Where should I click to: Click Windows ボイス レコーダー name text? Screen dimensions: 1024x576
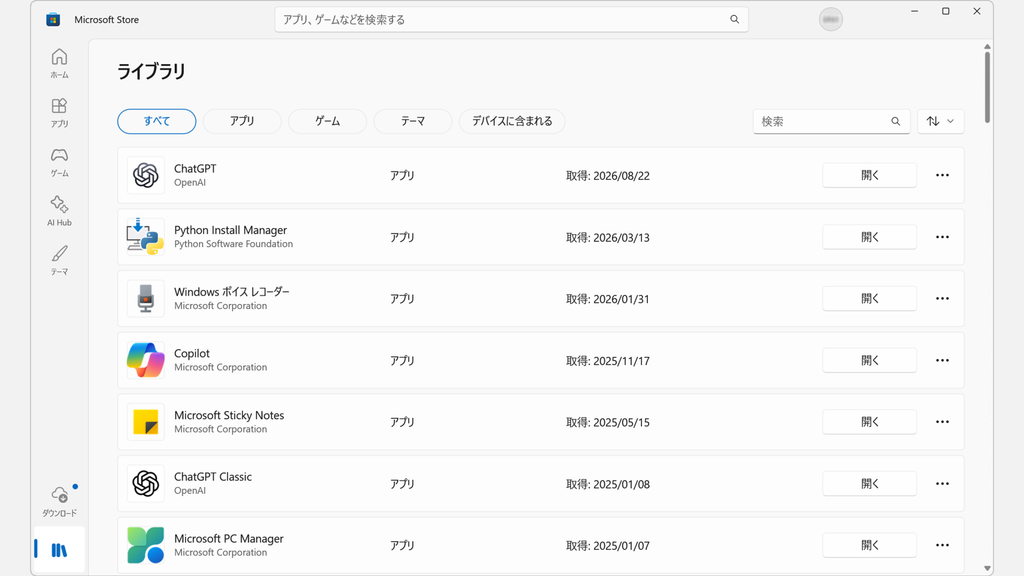click(x=232, y=292)
